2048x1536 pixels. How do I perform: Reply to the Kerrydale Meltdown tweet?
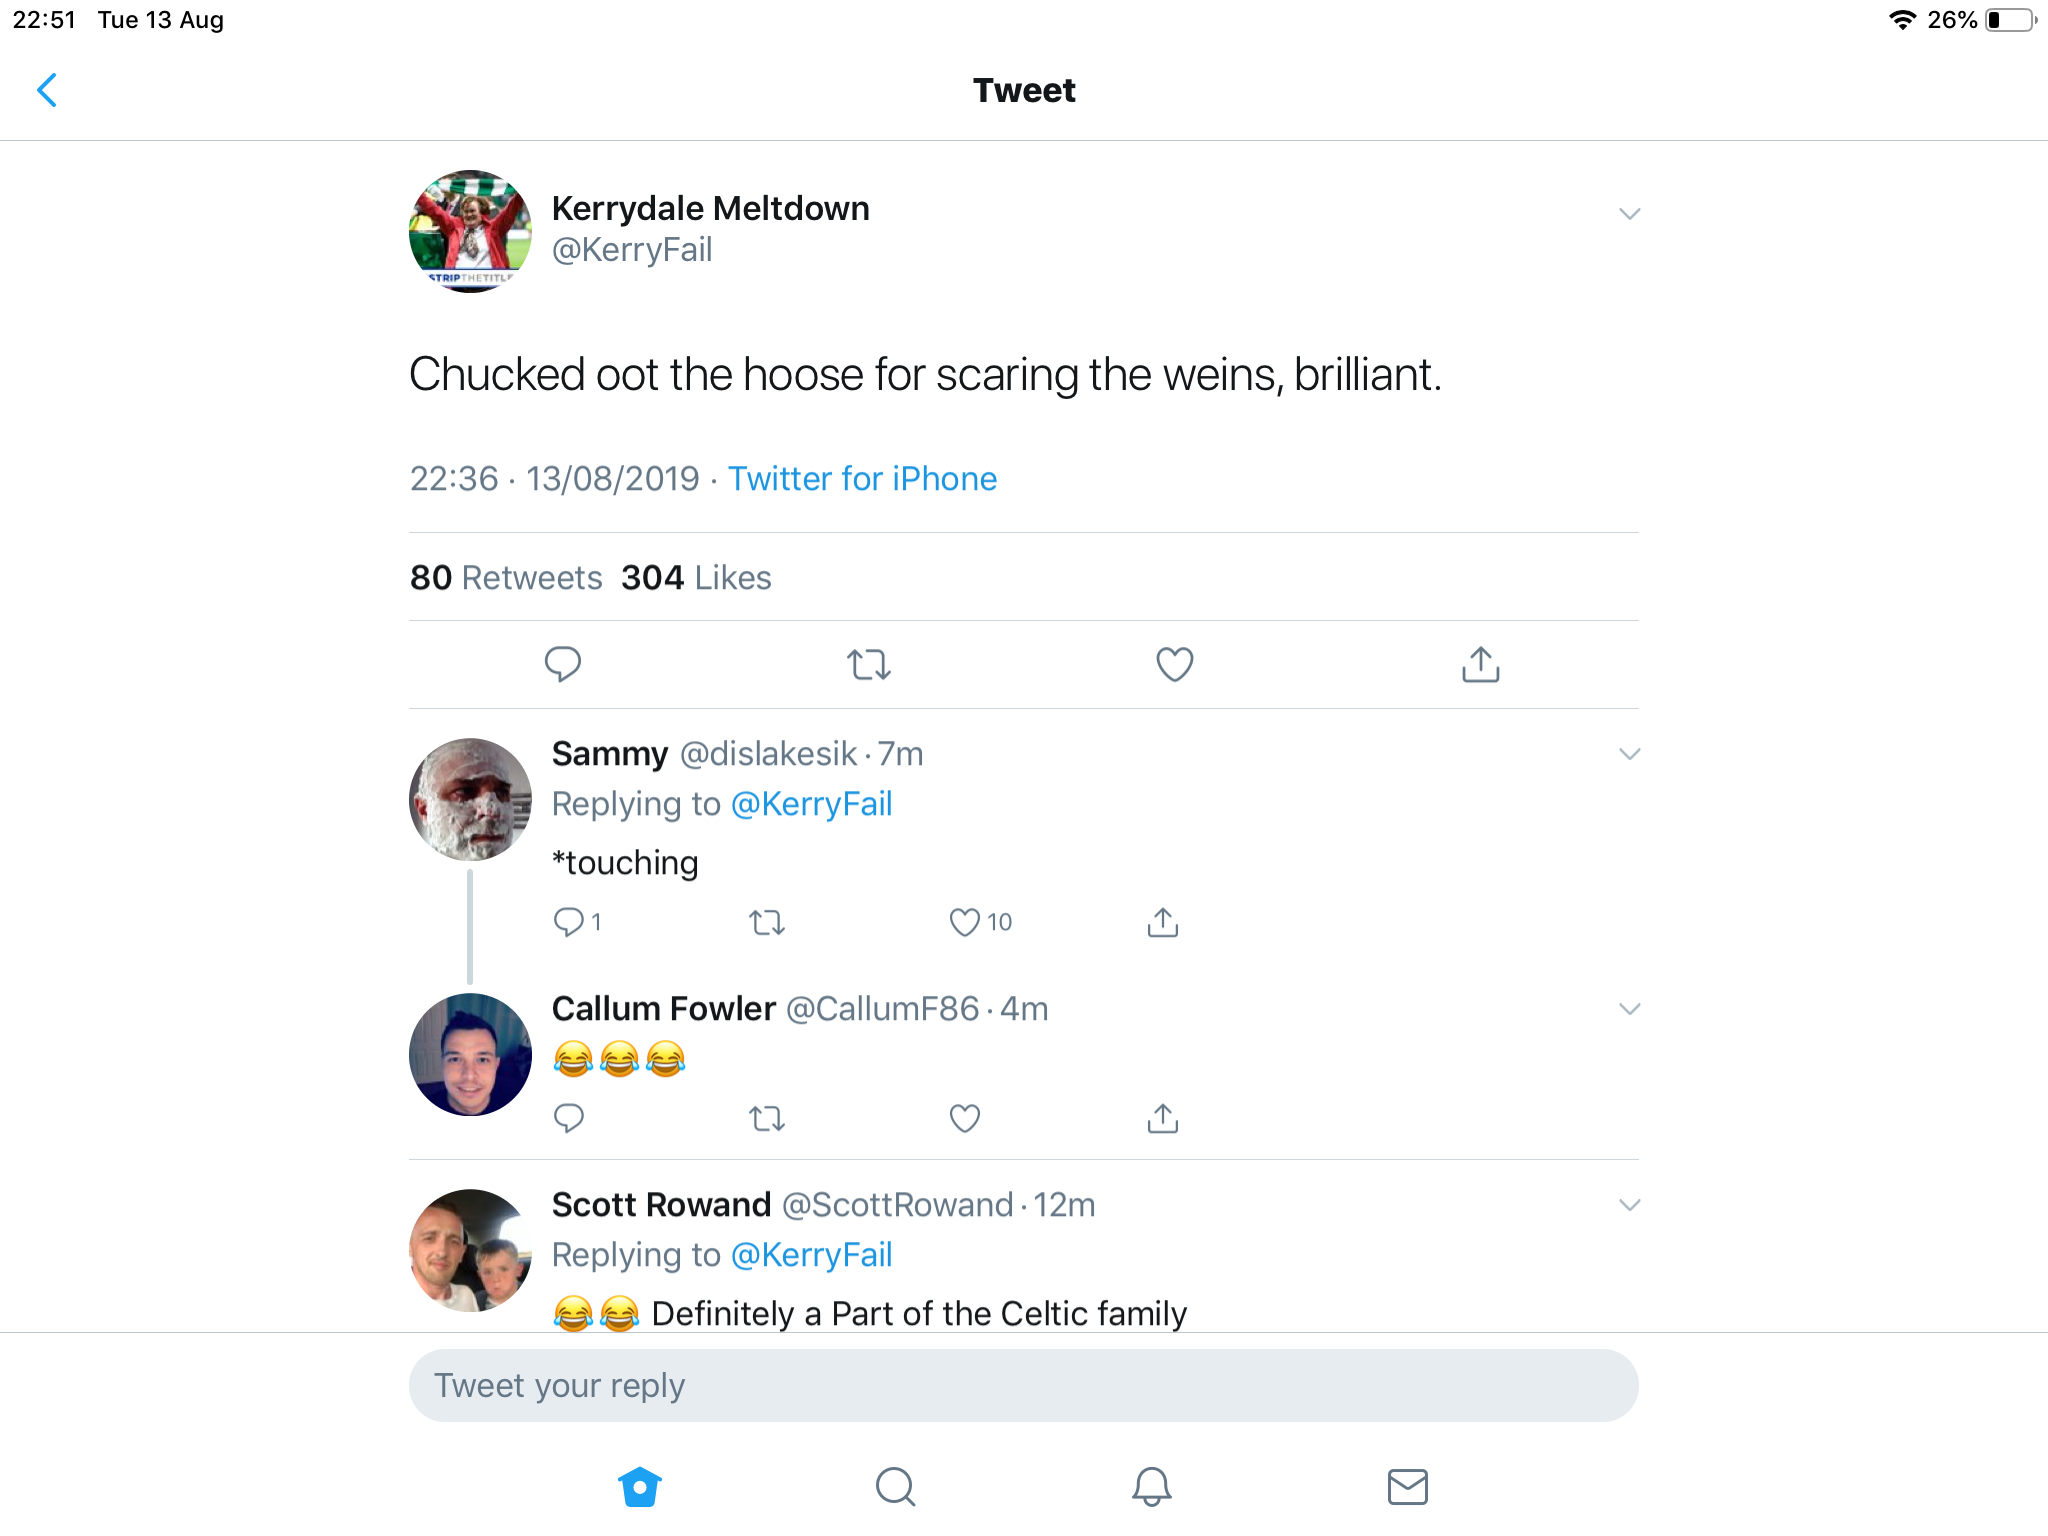pos(562,664)
